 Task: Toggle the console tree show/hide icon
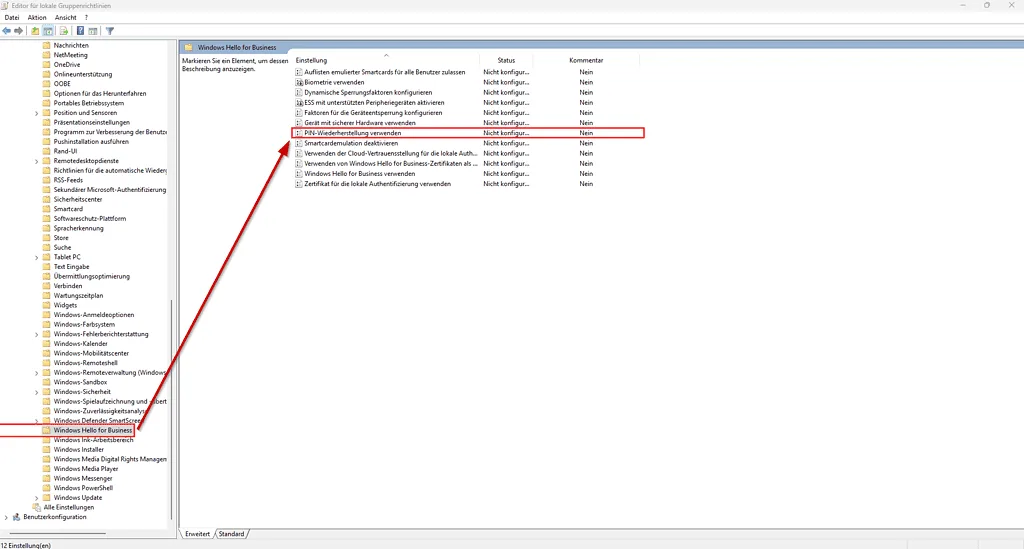point(48,31)
